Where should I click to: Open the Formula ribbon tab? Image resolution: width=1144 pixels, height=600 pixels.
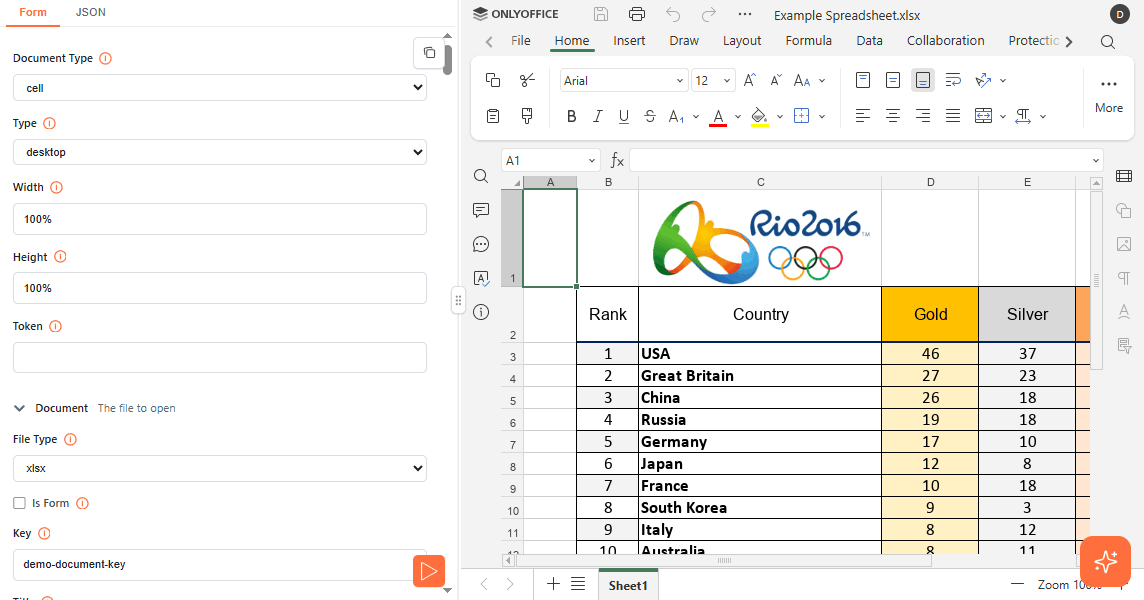tap(808, 41)
